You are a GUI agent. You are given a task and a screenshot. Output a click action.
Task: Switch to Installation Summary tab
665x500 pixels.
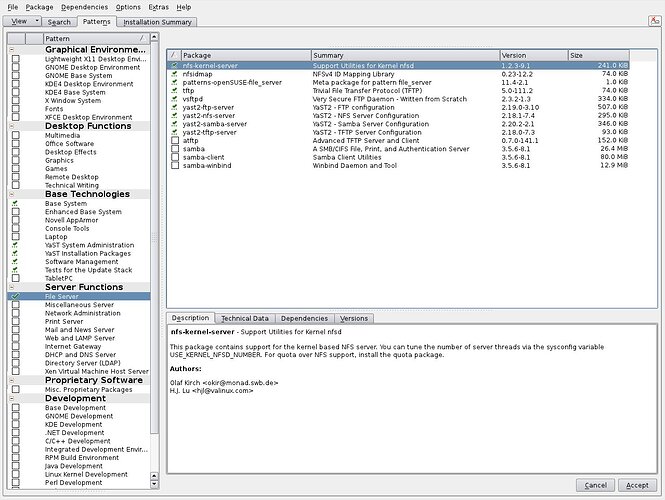coord(157,22)
